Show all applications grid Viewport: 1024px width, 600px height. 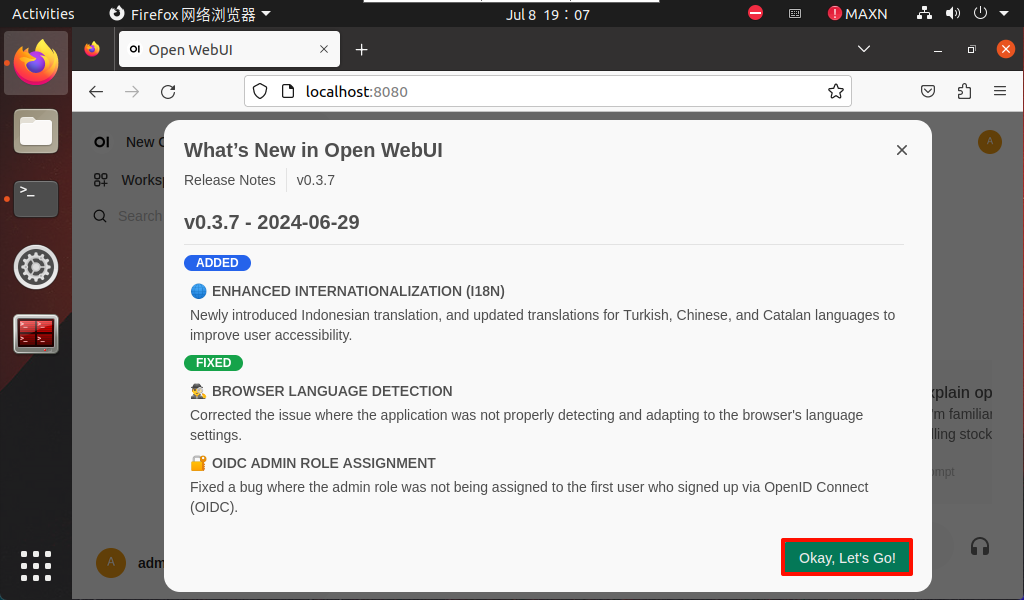coord(36,565)
